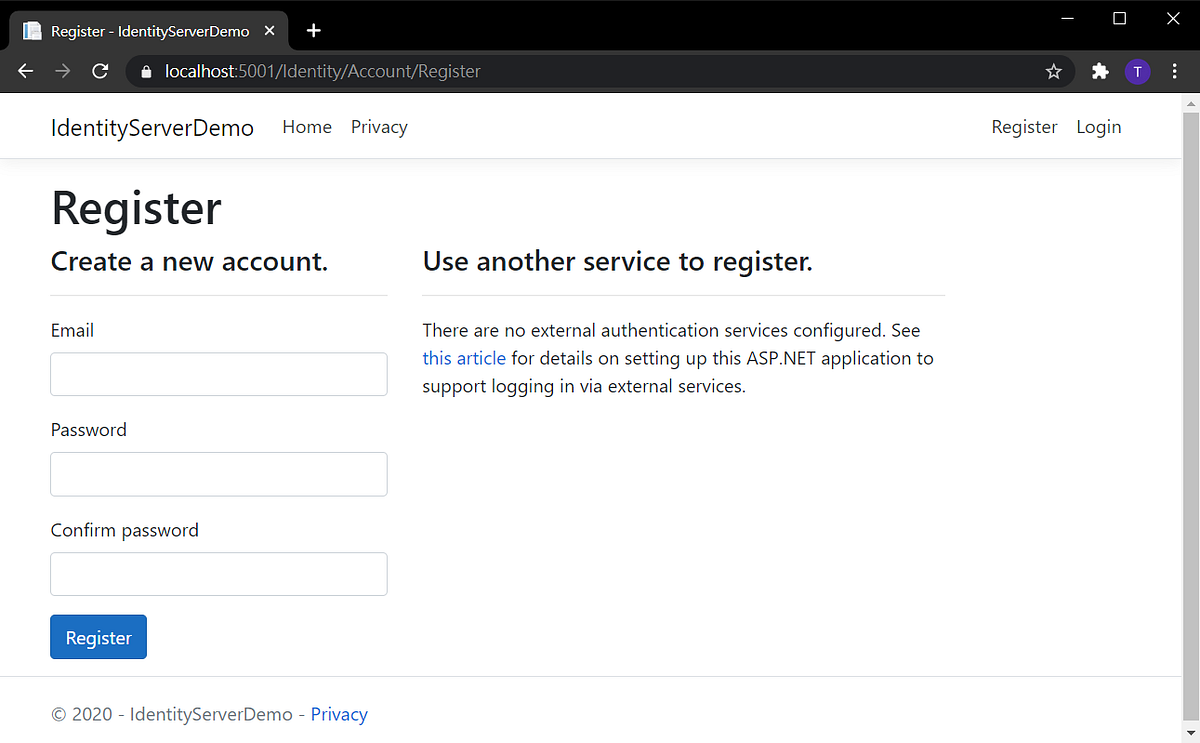The image size is (1200, 743).
Task: Click the vertical page scrollbar
Action: 1191,400
